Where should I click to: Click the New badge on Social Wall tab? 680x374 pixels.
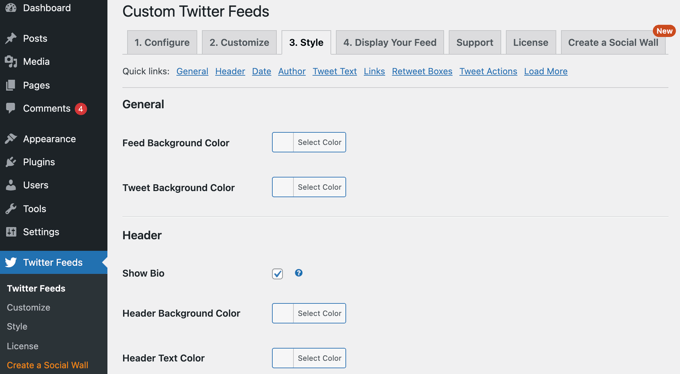click(664, 31)
